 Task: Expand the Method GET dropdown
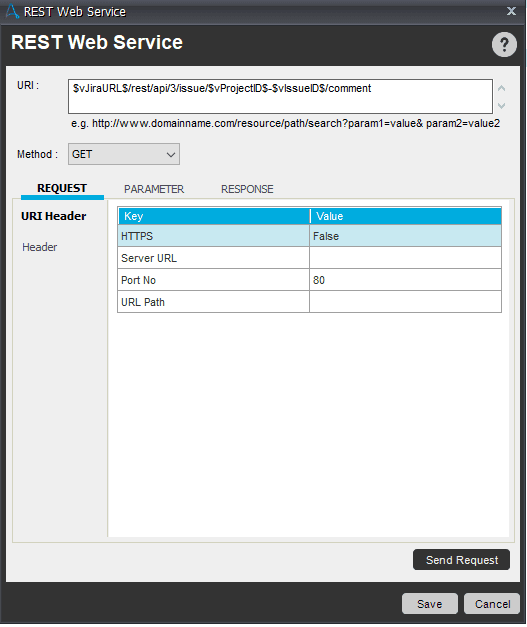(x=124, y=154)
